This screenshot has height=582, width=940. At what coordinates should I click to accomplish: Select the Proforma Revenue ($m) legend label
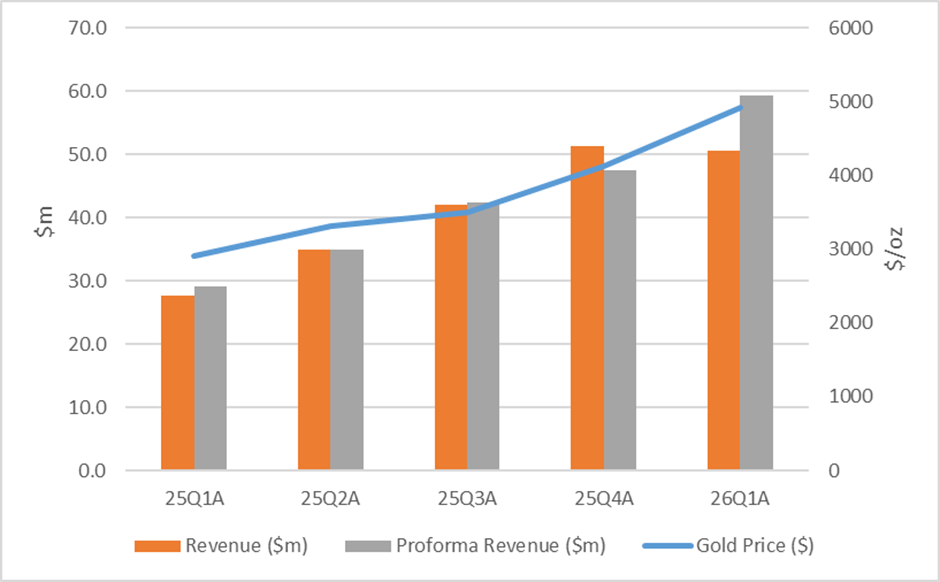coord(501,546)
